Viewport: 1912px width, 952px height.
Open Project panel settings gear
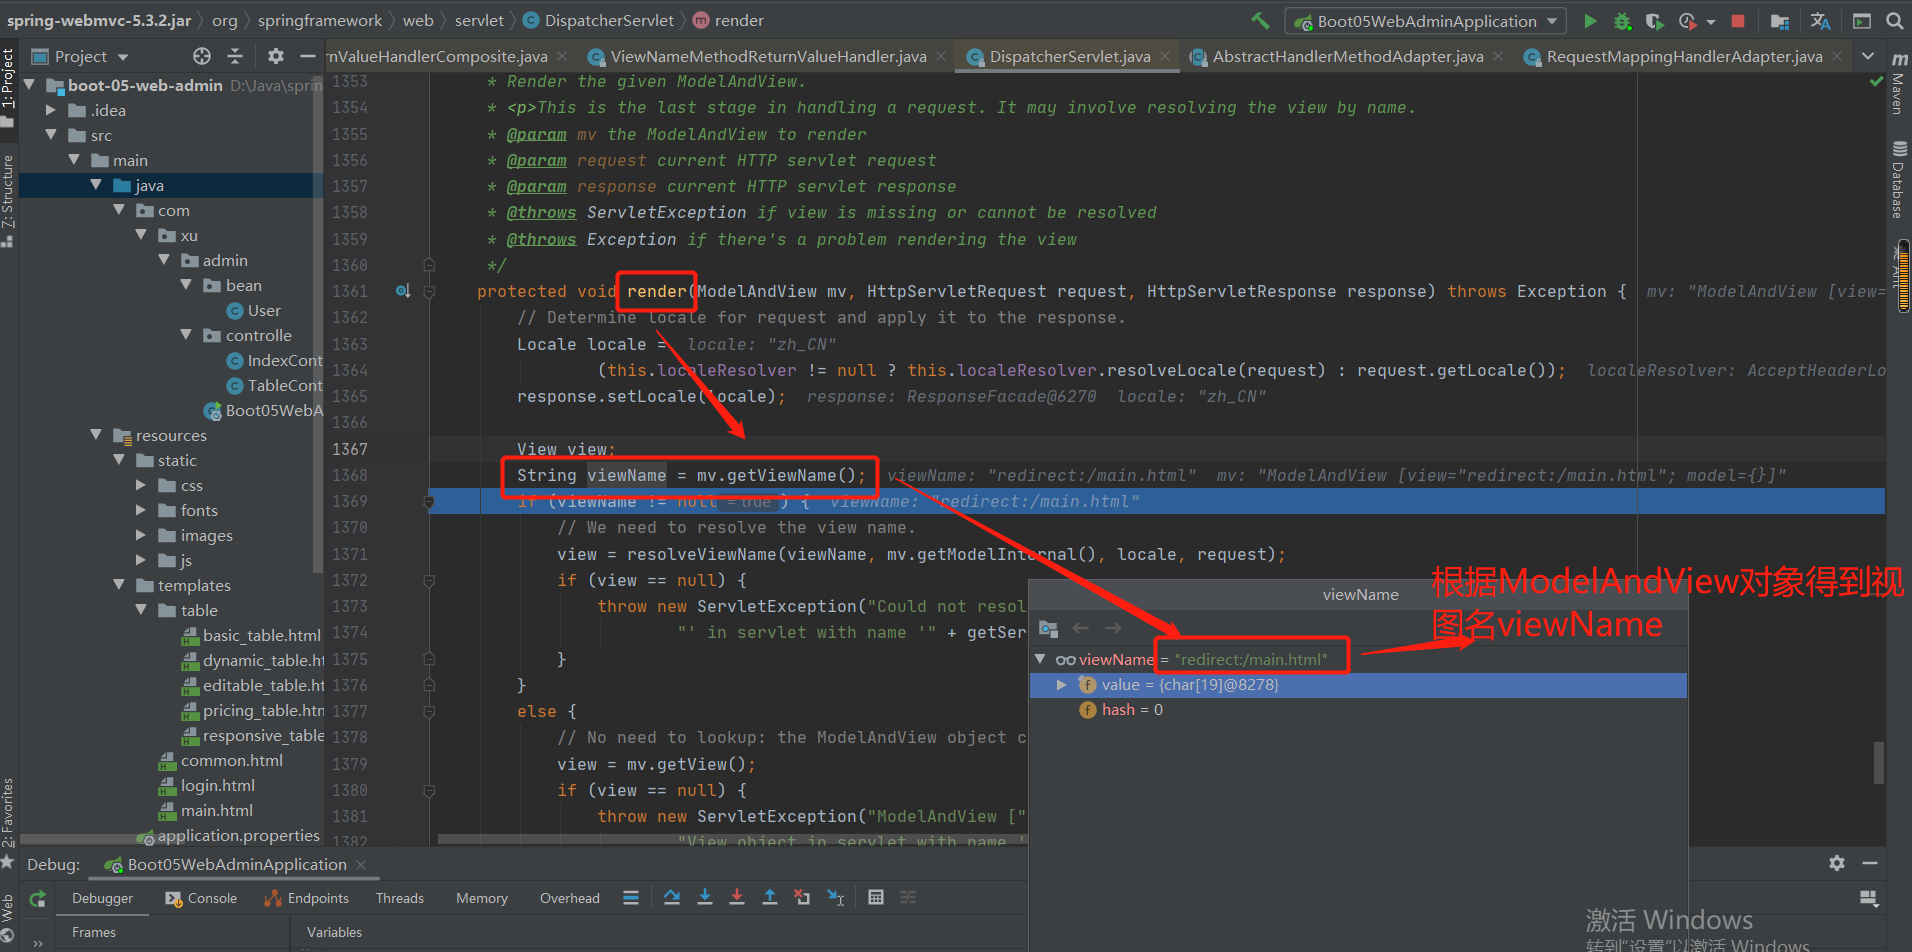pos(276,56)
